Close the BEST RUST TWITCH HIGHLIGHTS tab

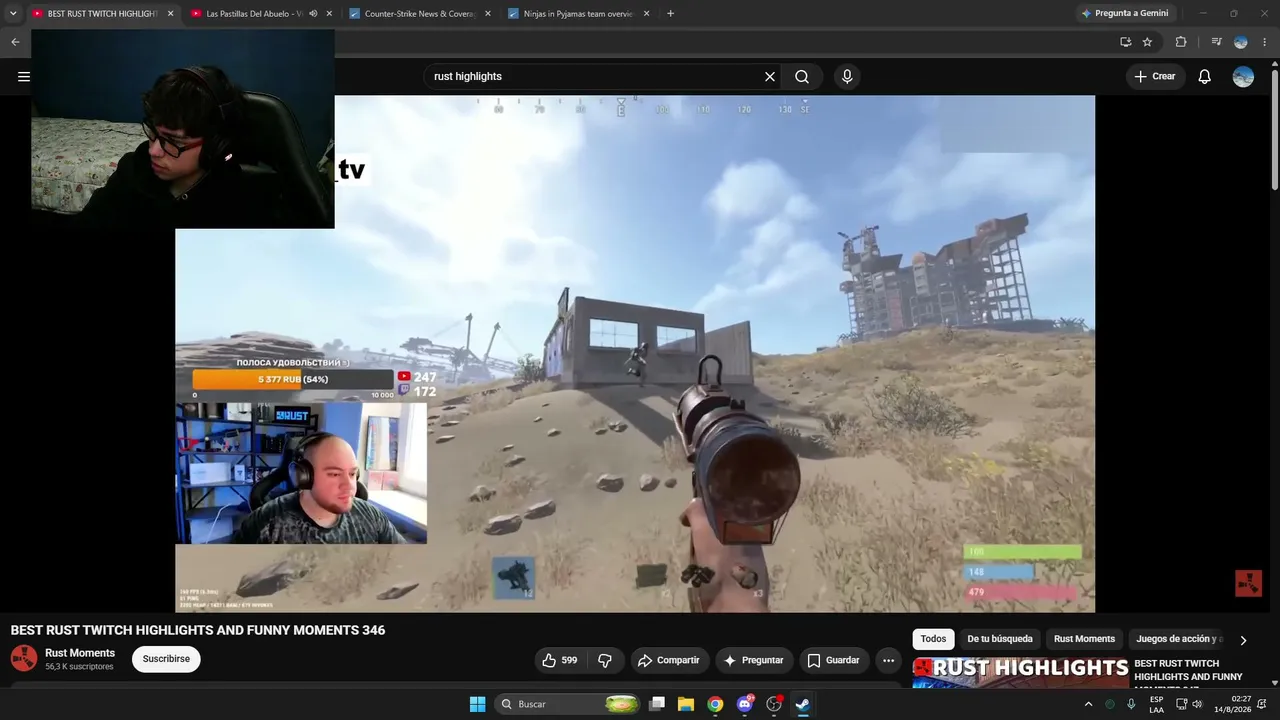[x=170, y=14]
